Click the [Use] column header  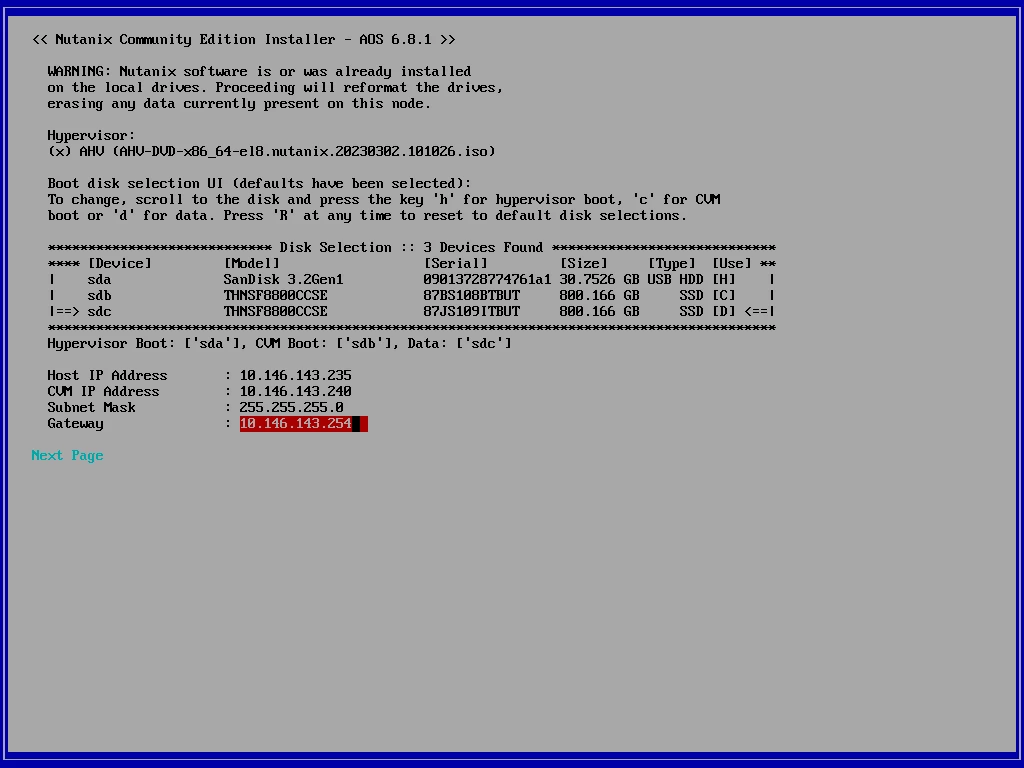(x=731, y=263)
